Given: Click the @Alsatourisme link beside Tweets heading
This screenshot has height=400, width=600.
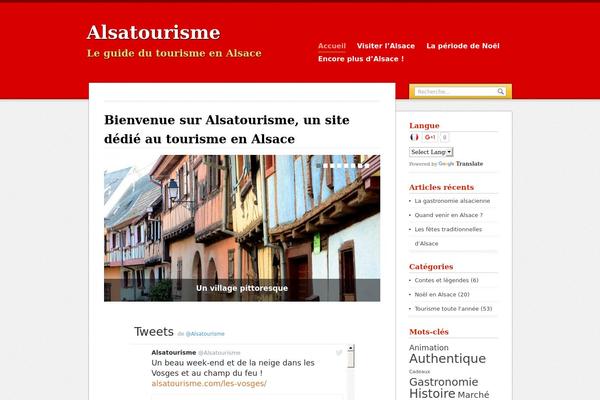Looking at the screenshot, I should tap(205, 334).
